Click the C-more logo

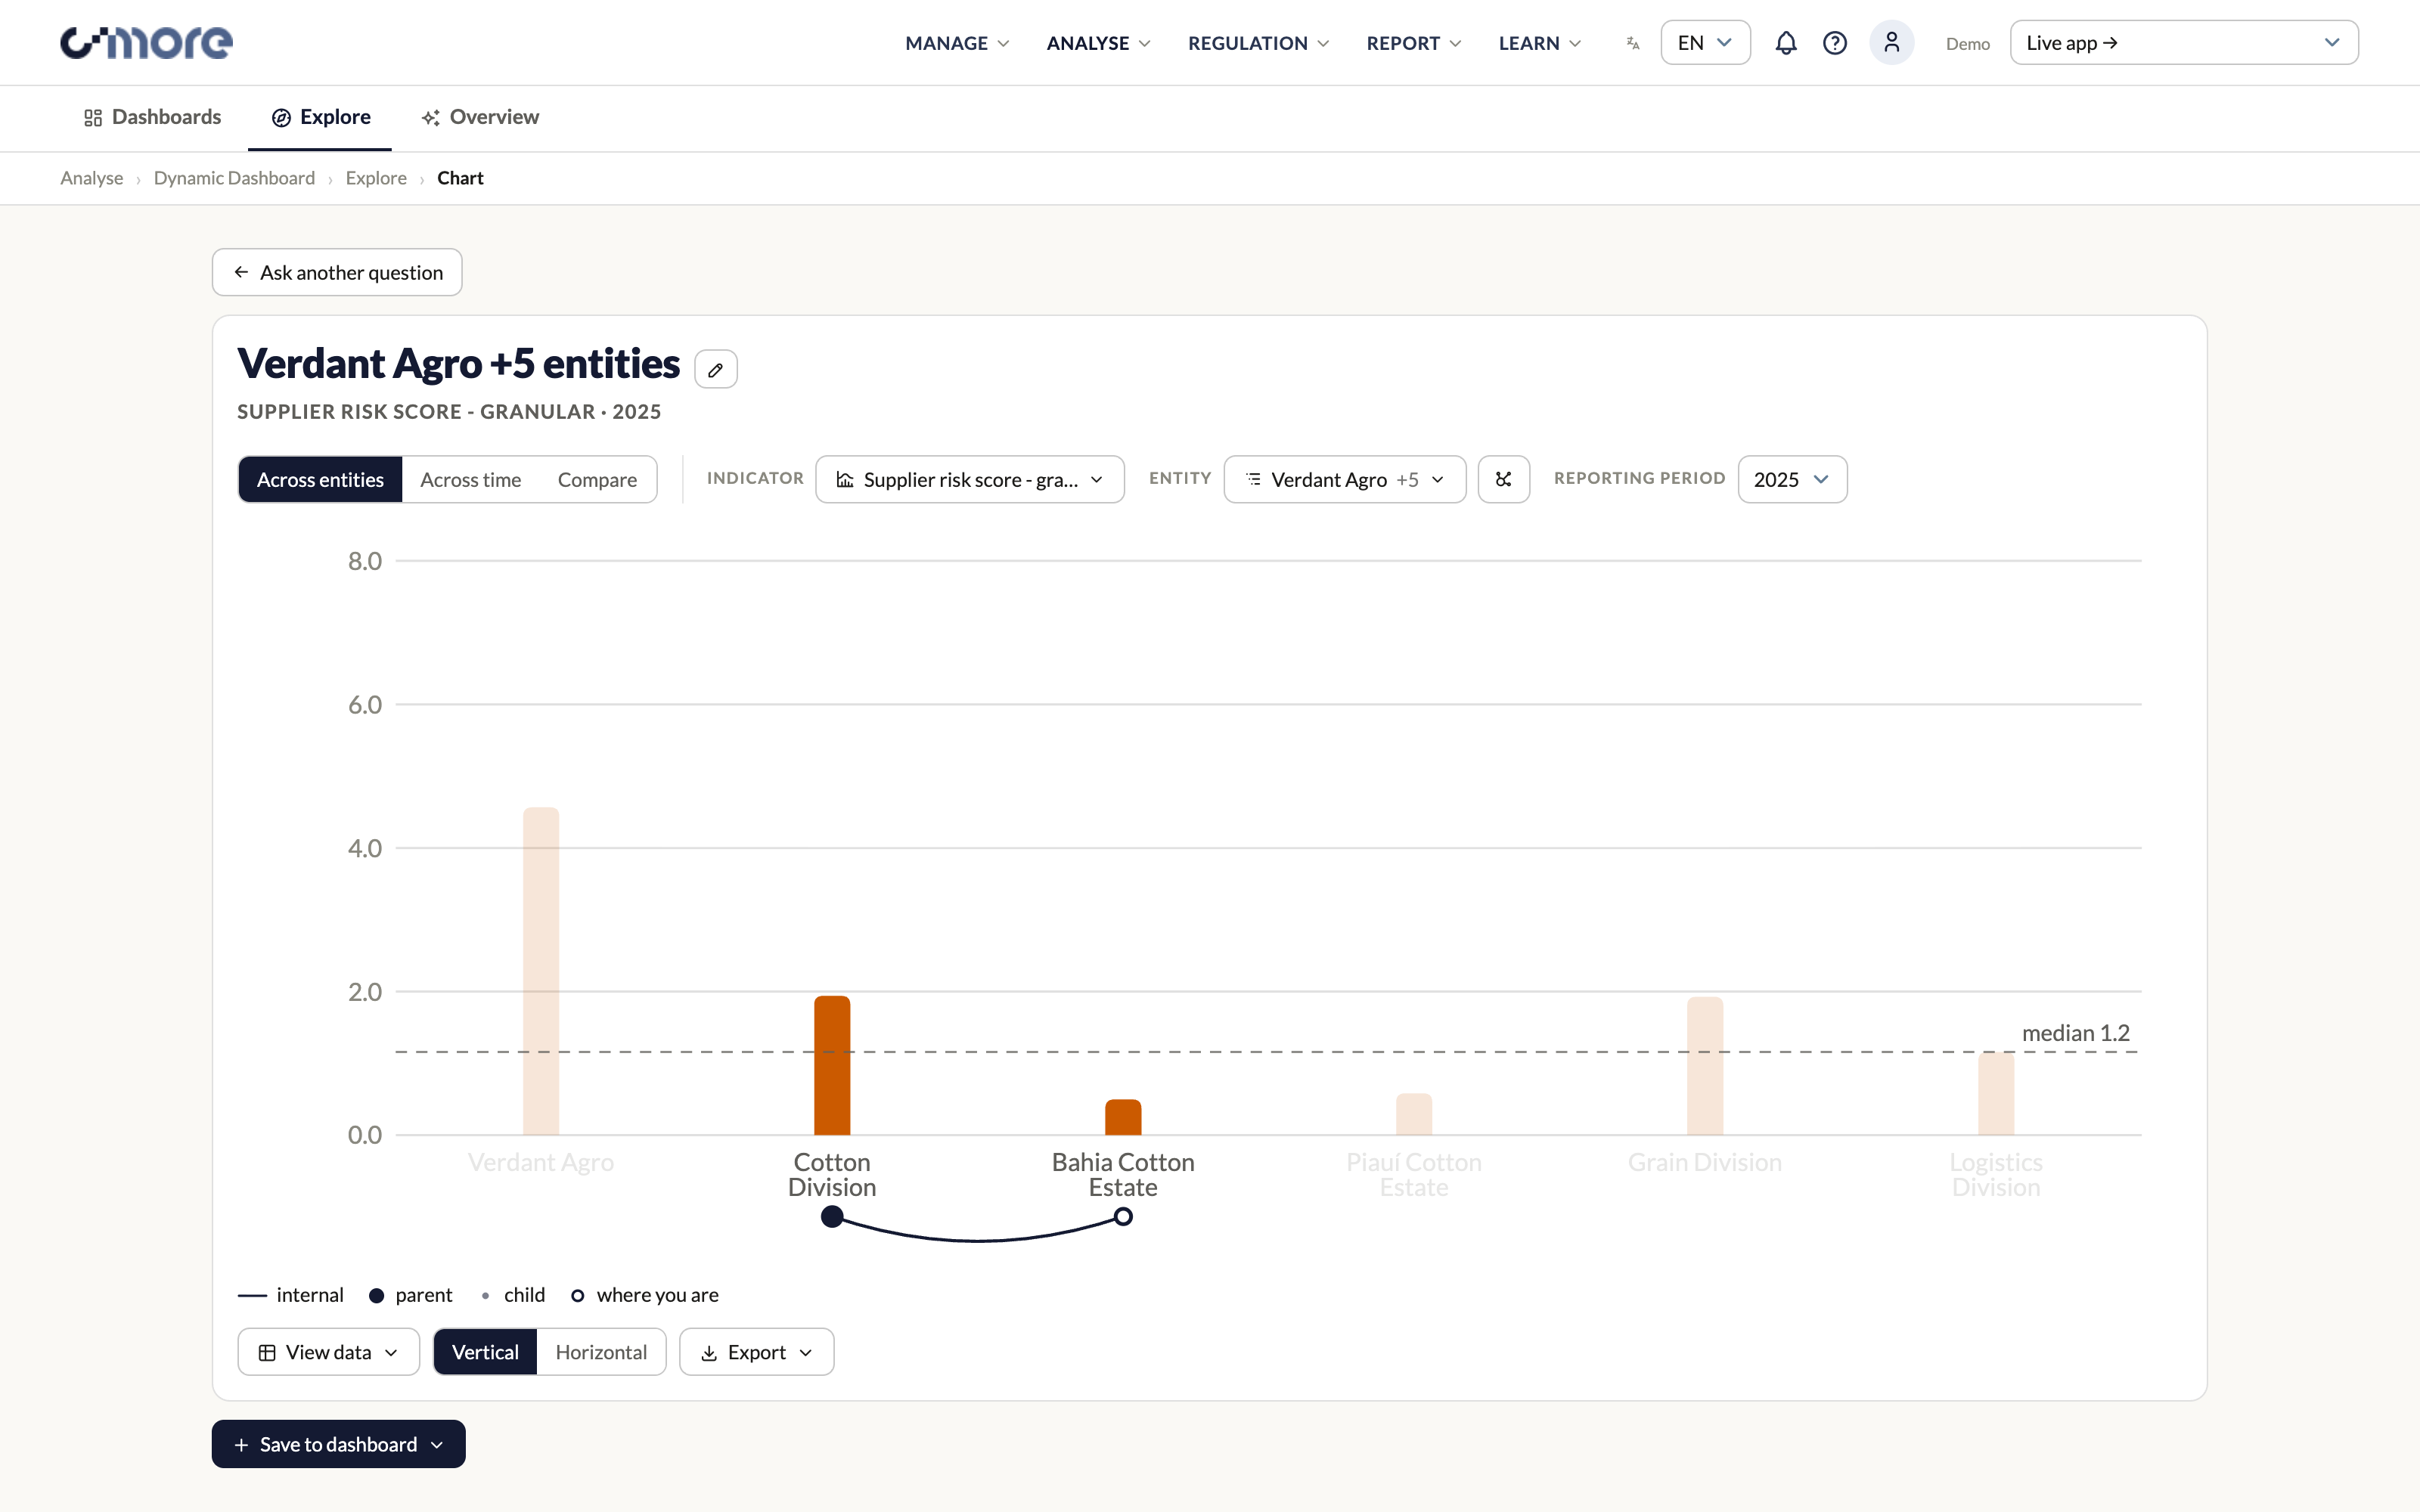coord(146,43)
